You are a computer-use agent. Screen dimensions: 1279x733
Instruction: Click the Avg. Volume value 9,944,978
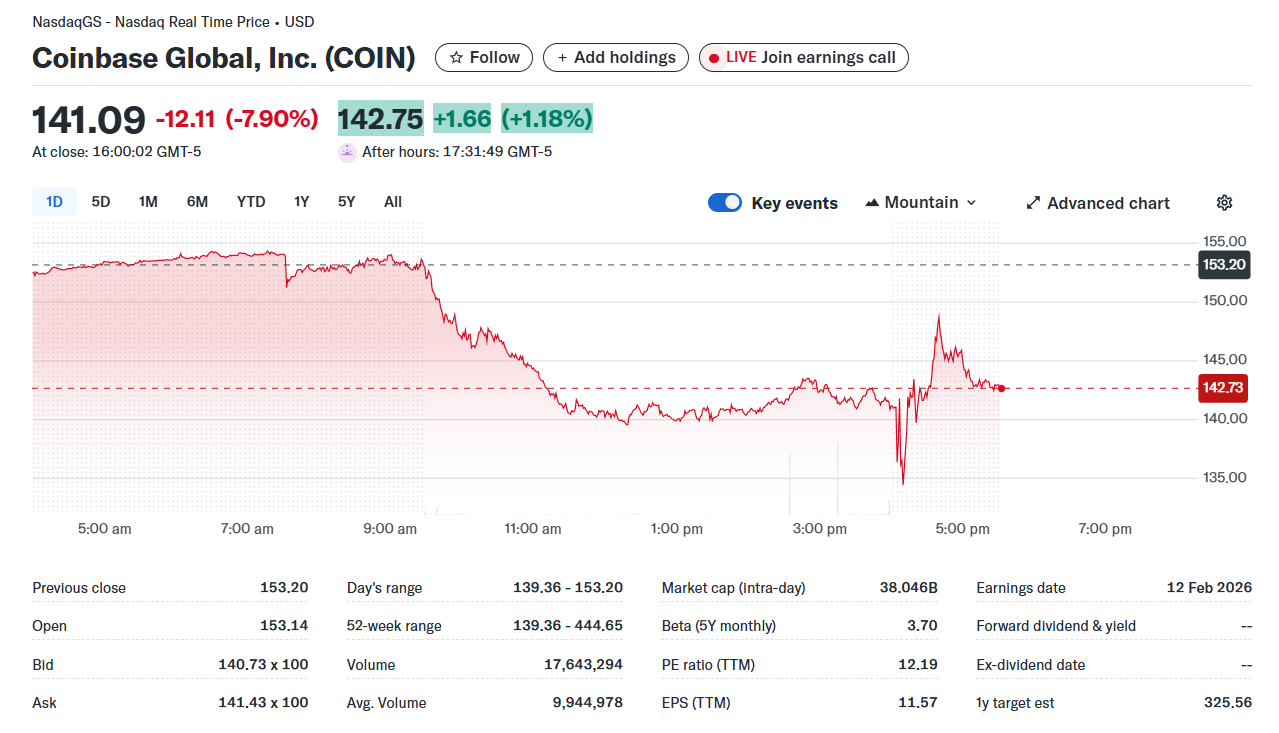coord(588,703)
